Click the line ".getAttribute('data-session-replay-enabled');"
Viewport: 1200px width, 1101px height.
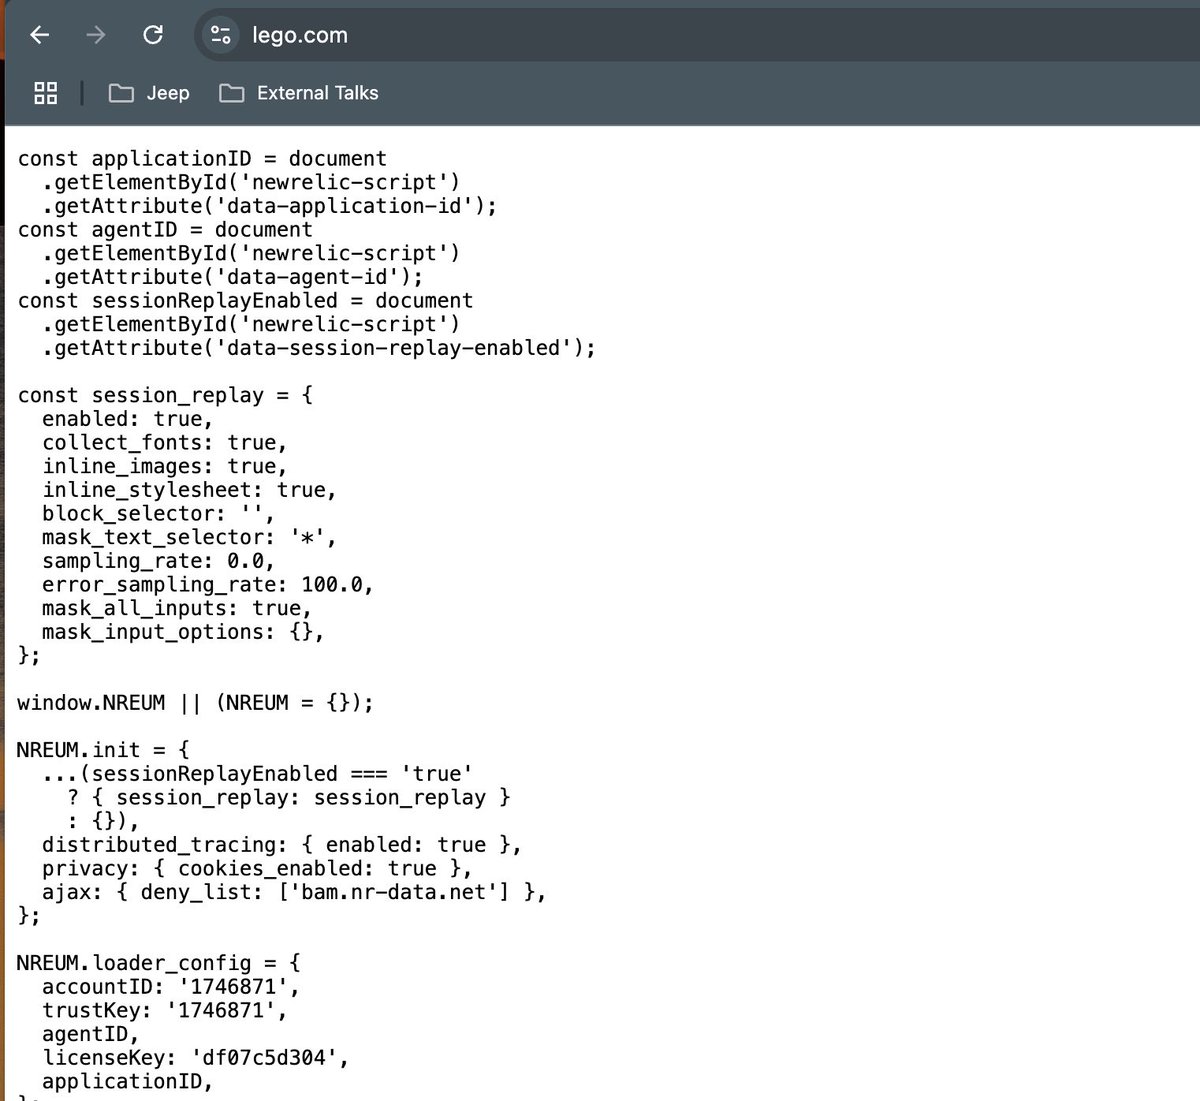tap(318, 348)
